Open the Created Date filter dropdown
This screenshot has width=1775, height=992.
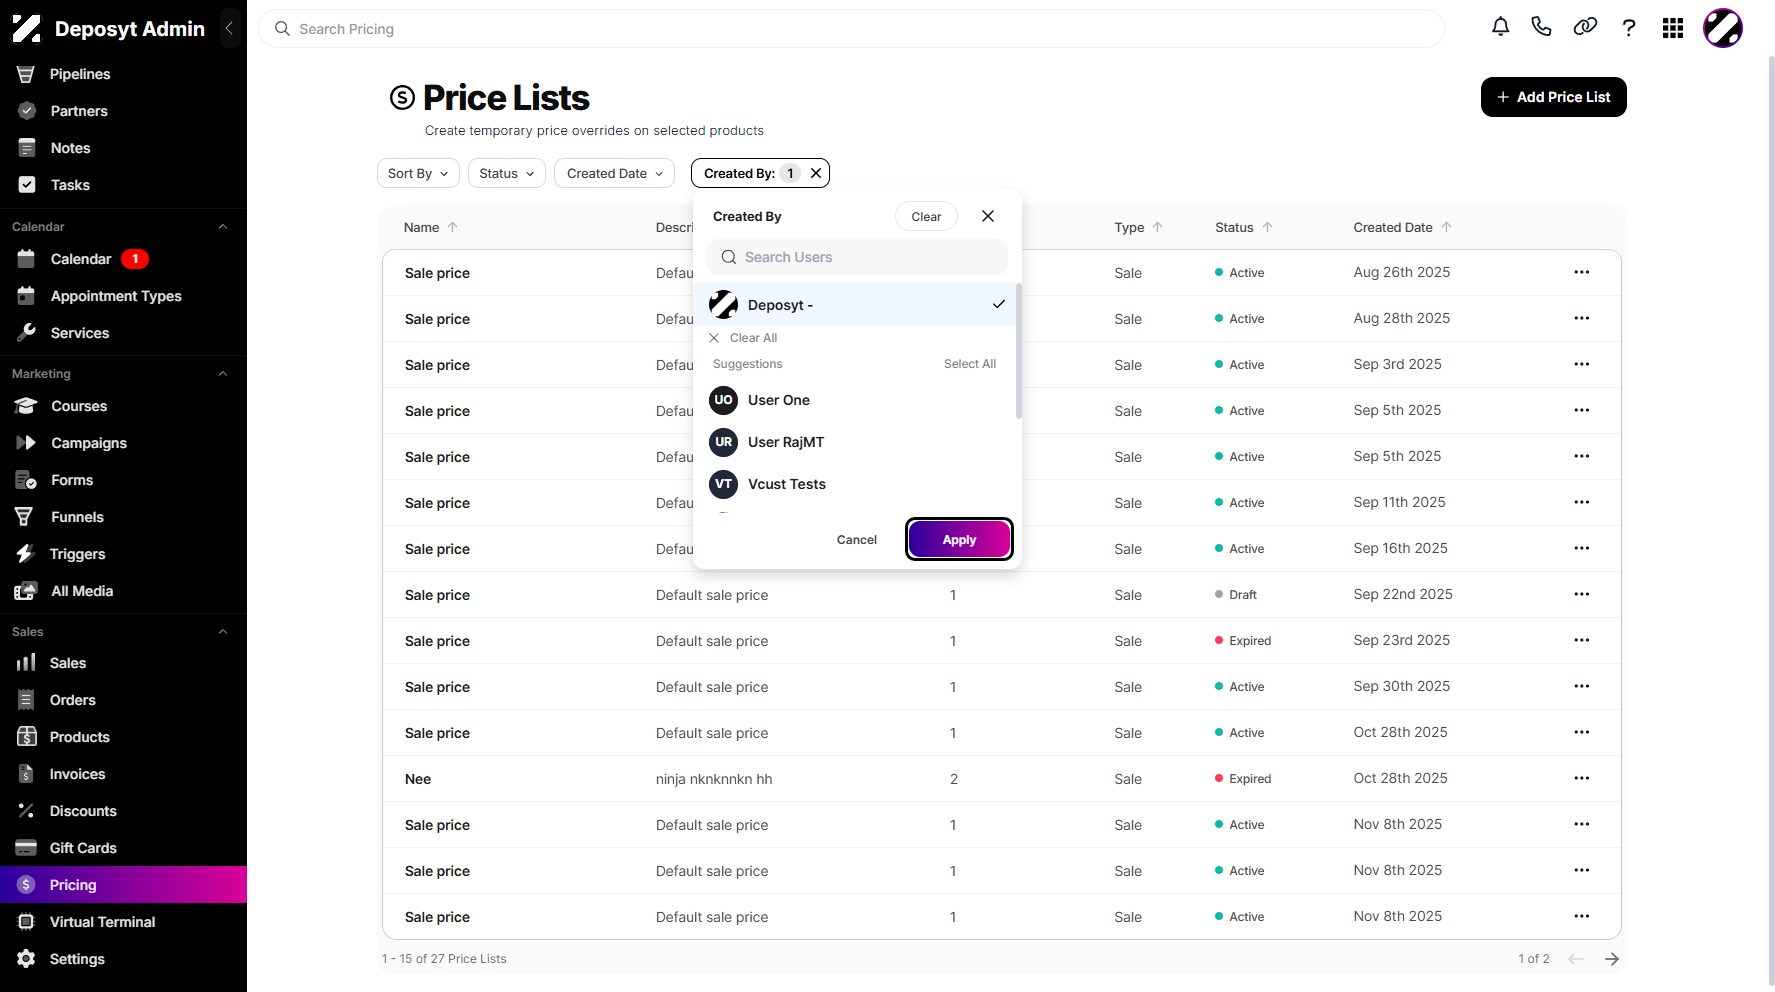[x=614, y=173]
